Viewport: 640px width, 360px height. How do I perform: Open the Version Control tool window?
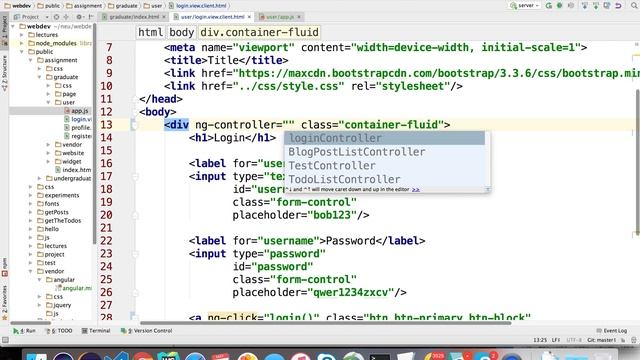pos(147,331)
